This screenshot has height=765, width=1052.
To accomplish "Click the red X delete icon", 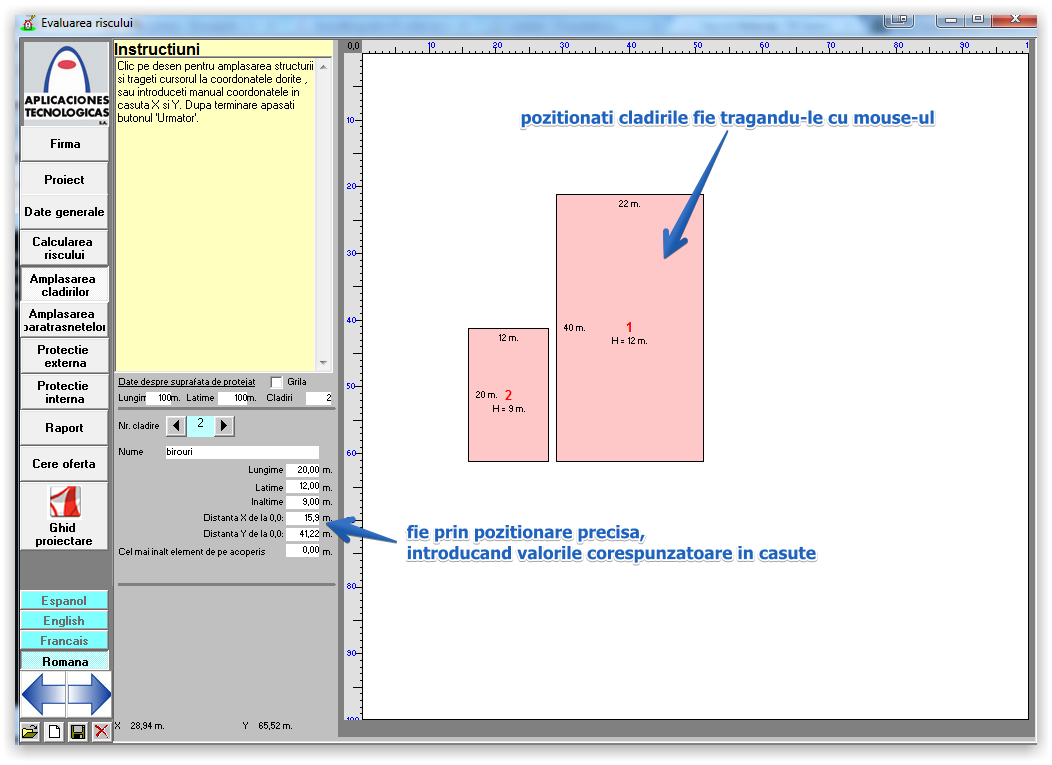I will (x=101, y=731).
